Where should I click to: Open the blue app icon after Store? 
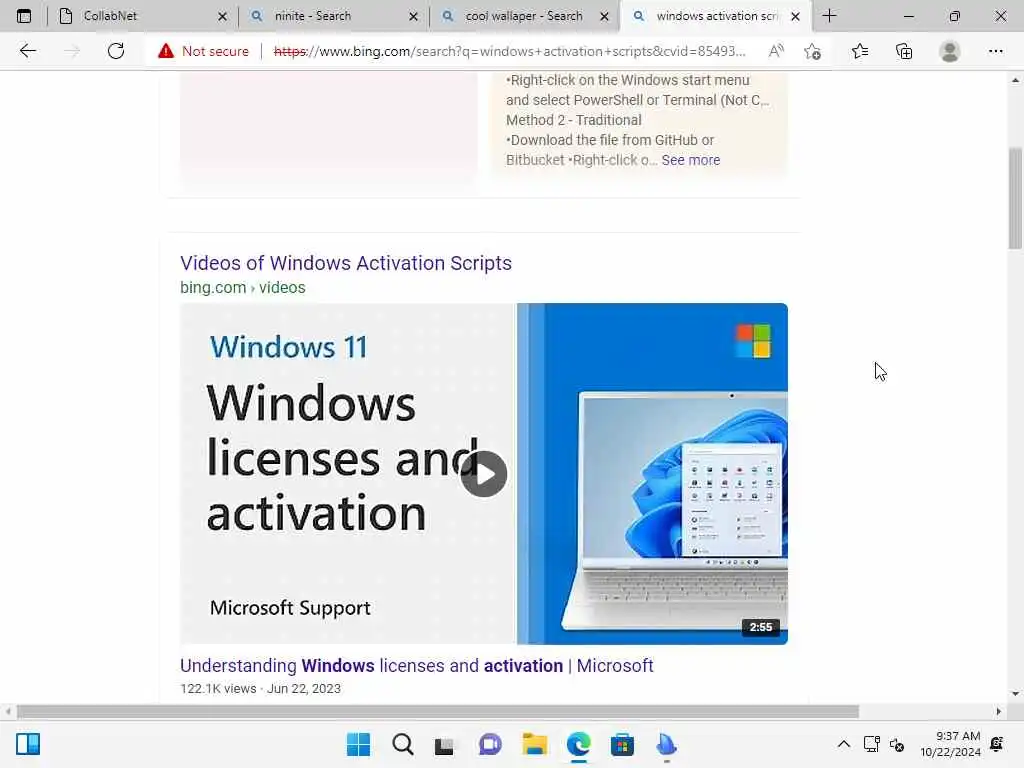tap(666, 744)
